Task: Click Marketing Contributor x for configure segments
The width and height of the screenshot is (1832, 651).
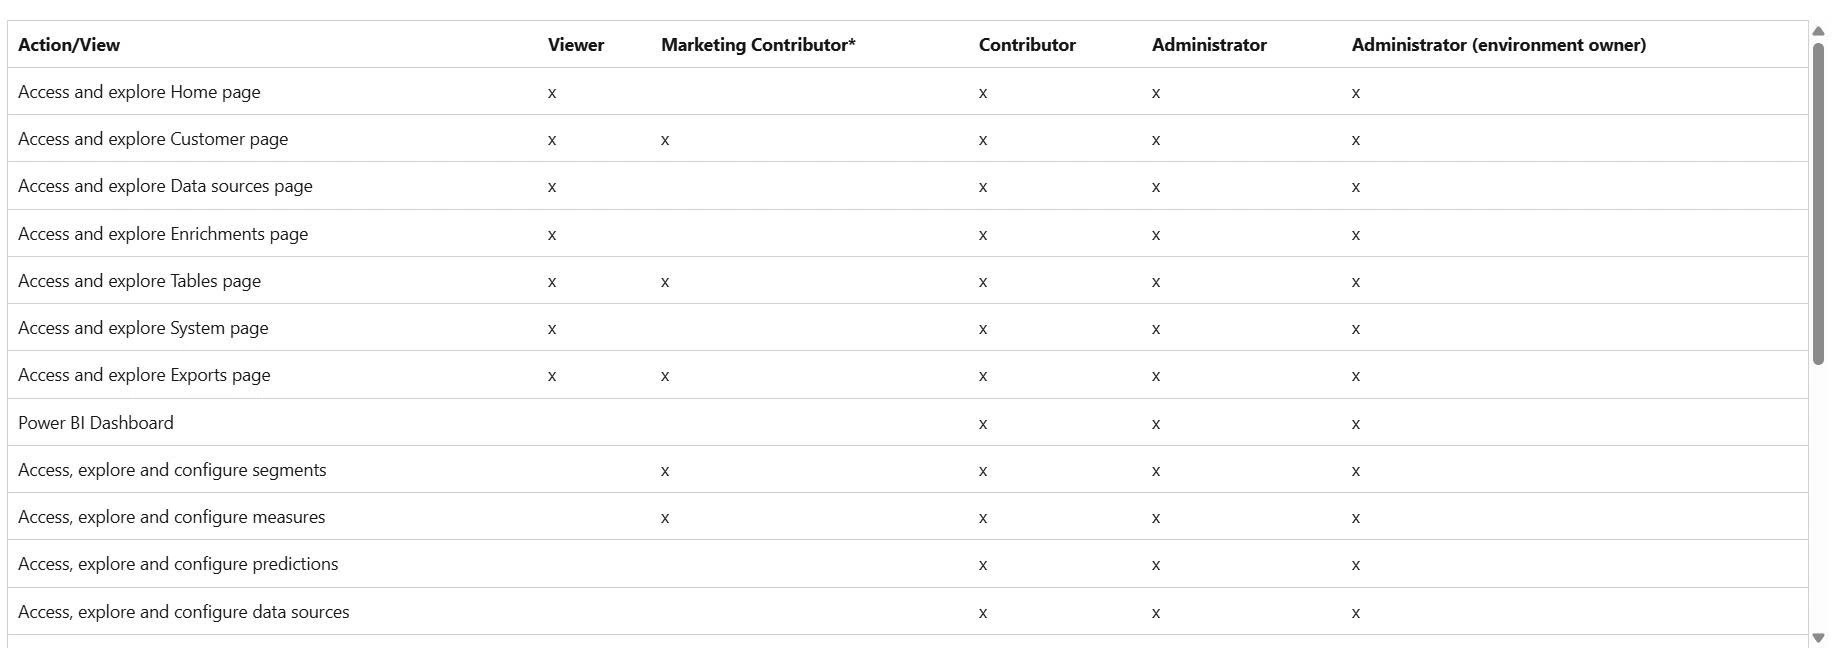Action: [665, 471]
